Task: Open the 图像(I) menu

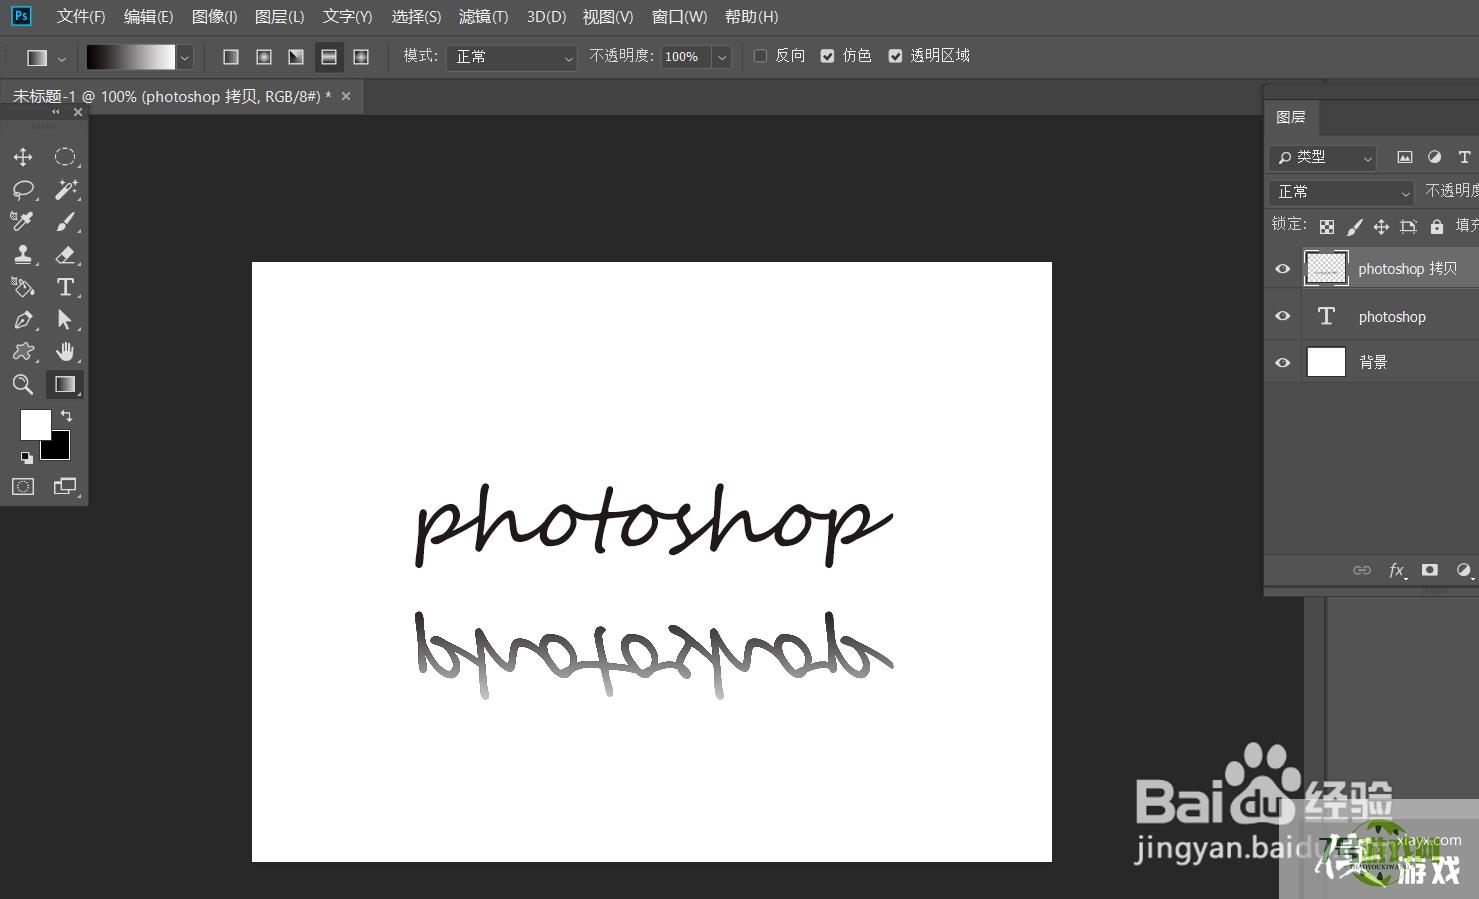Action: pos(214,17)
